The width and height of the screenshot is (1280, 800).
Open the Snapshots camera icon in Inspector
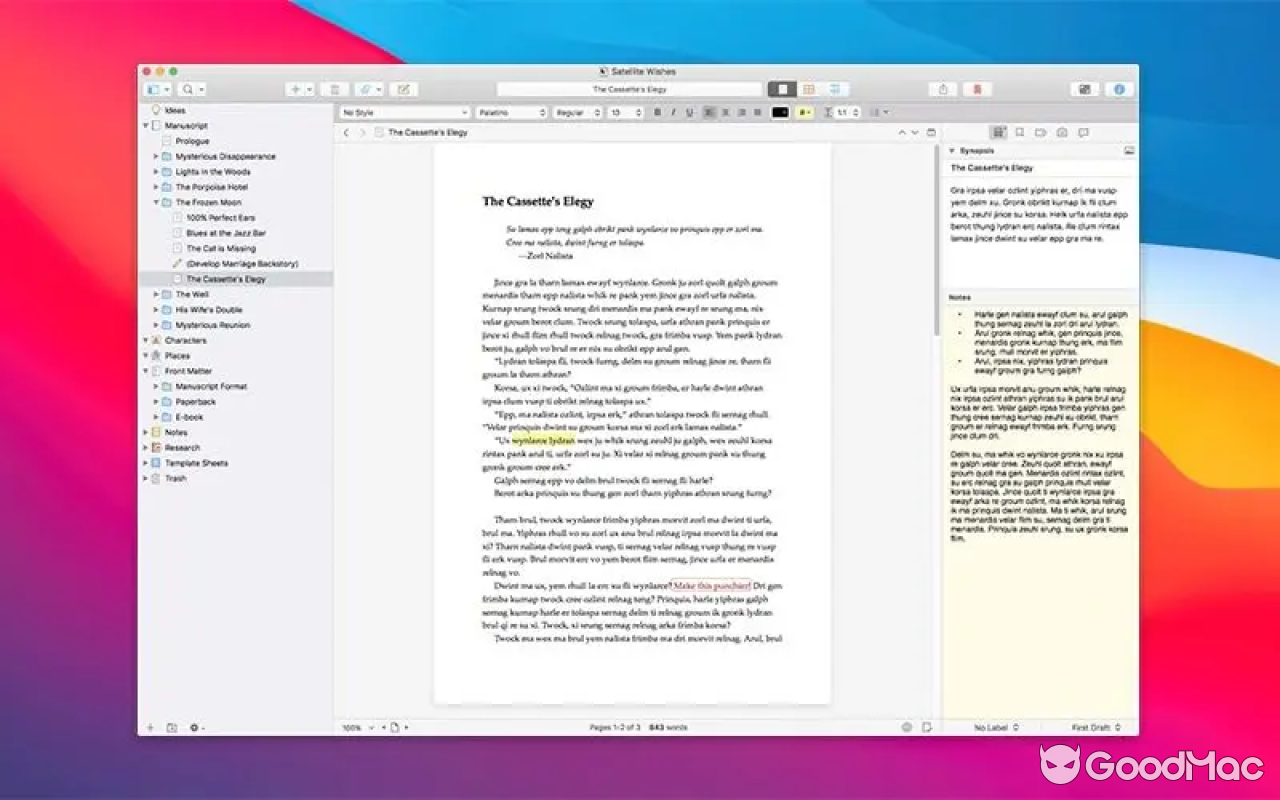[x=1062, y=132]
